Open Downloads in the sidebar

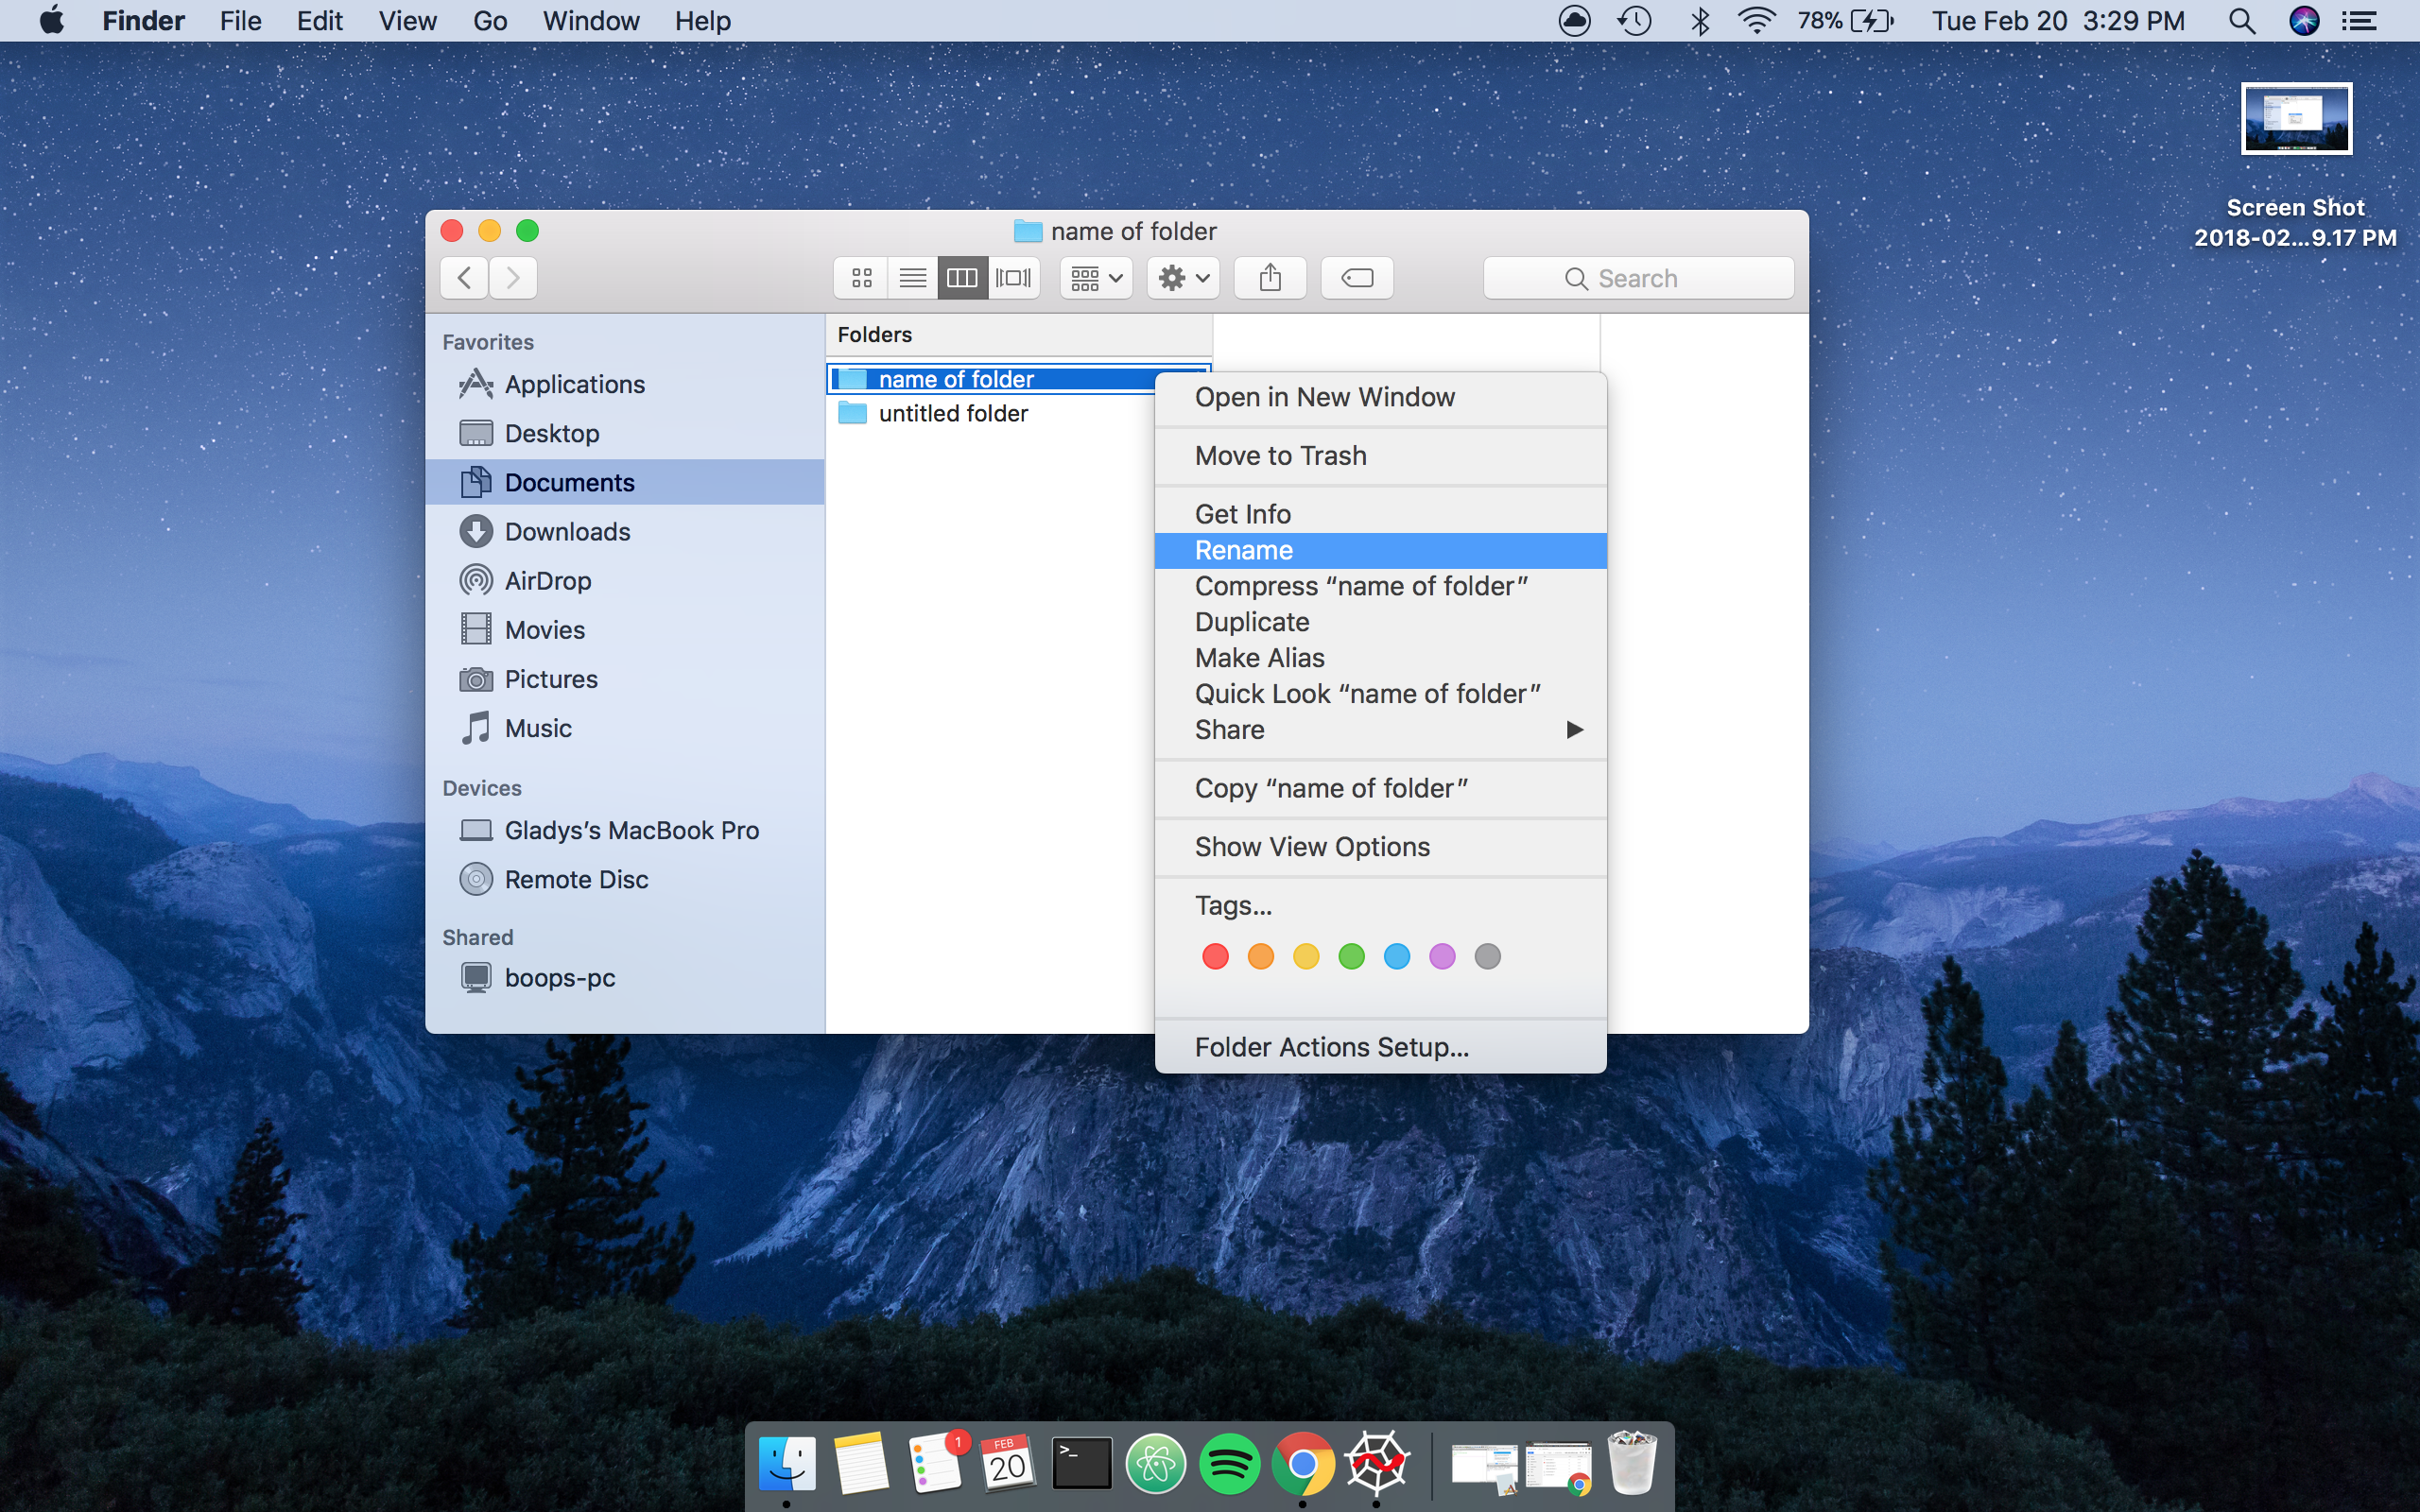625,531
